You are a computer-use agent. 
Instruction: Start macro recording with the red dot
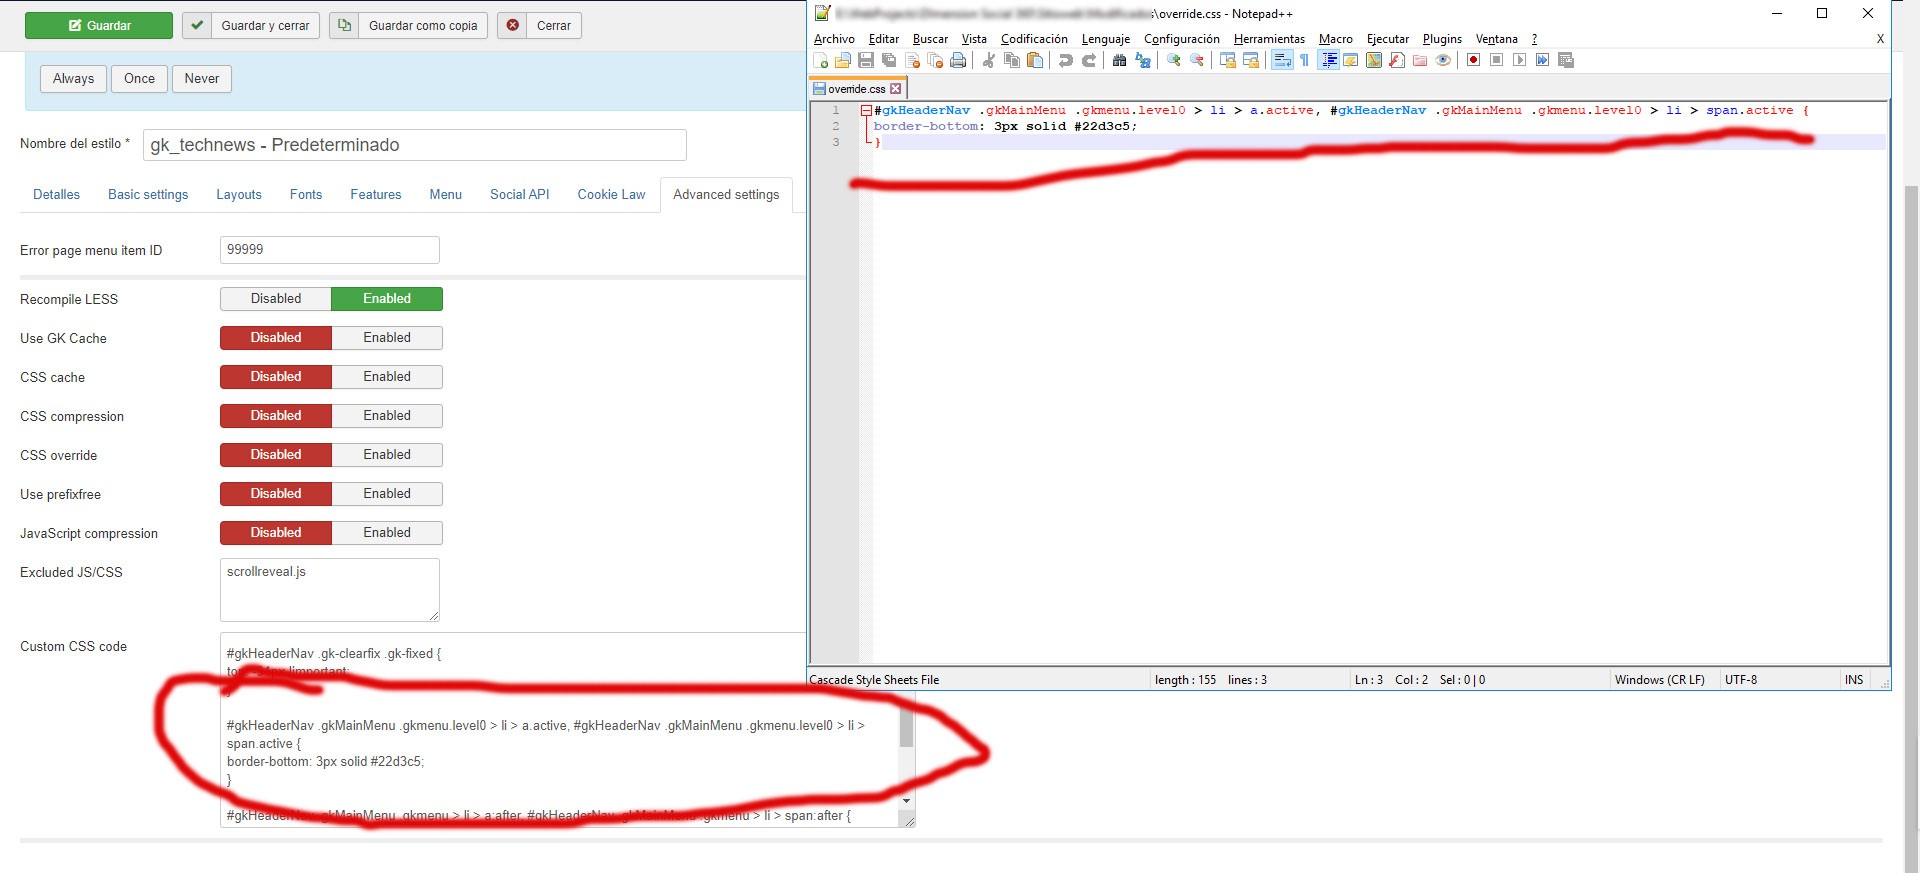(1473, 61)
